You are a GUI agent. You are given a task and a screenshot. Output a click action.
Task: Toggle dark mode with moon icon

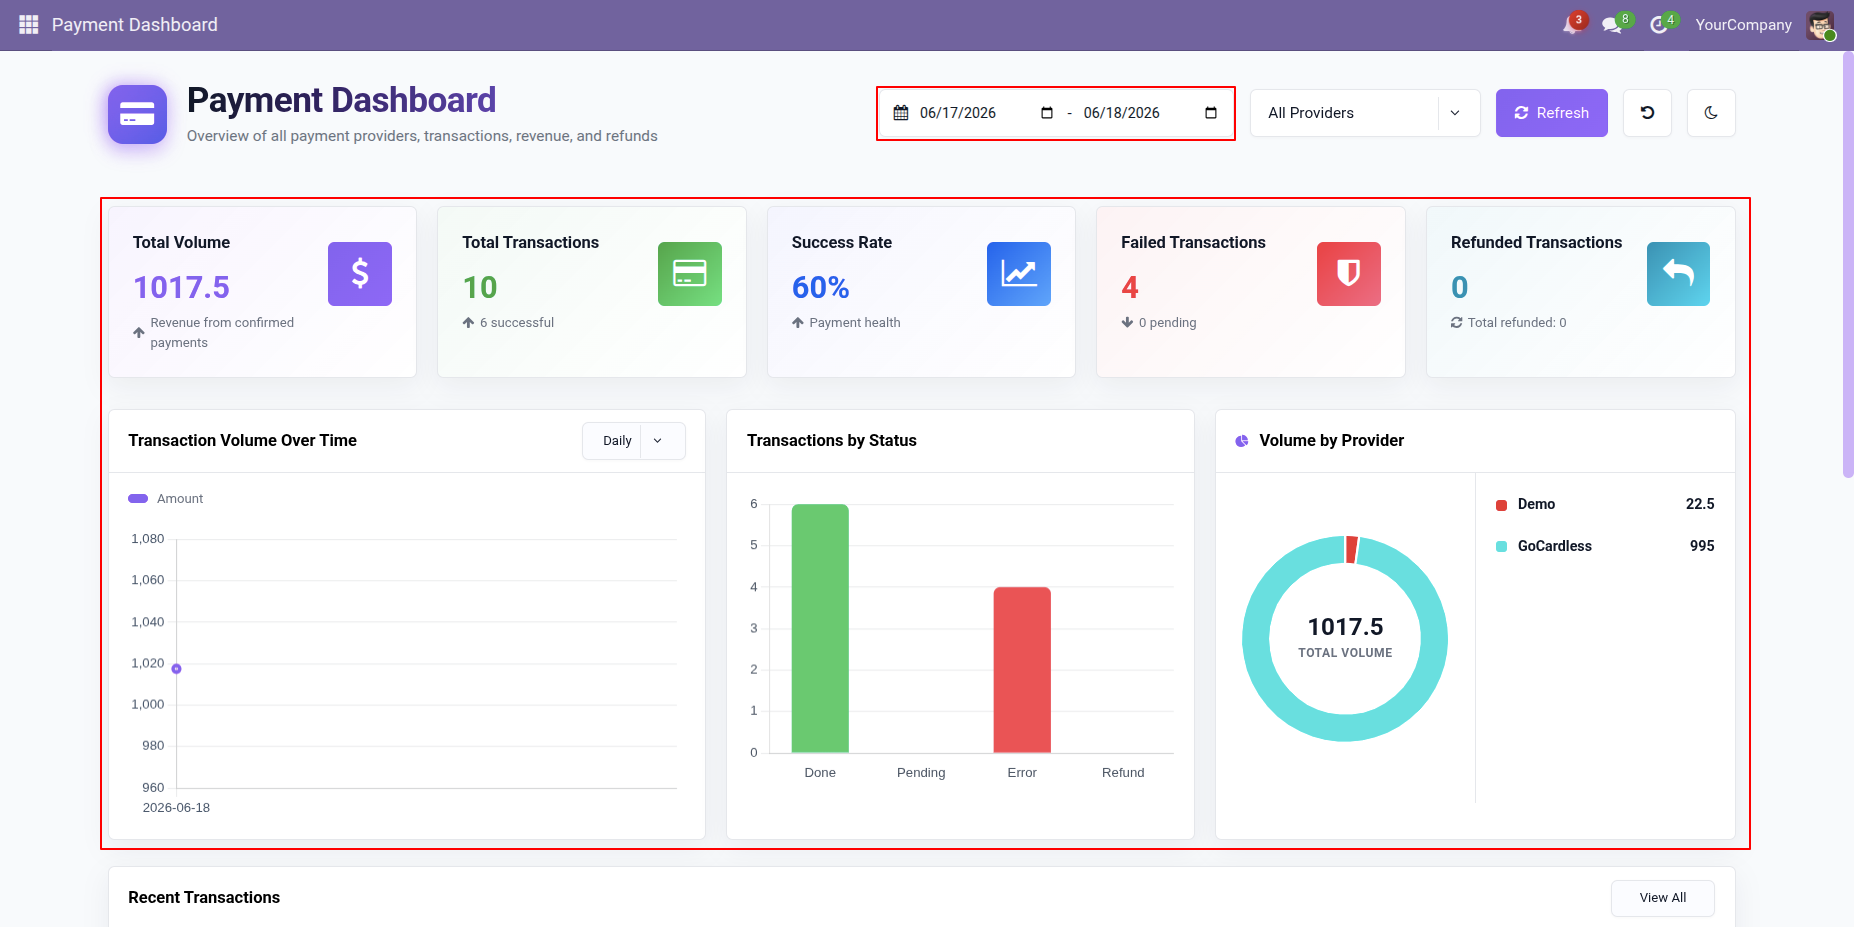(1711, 113)
